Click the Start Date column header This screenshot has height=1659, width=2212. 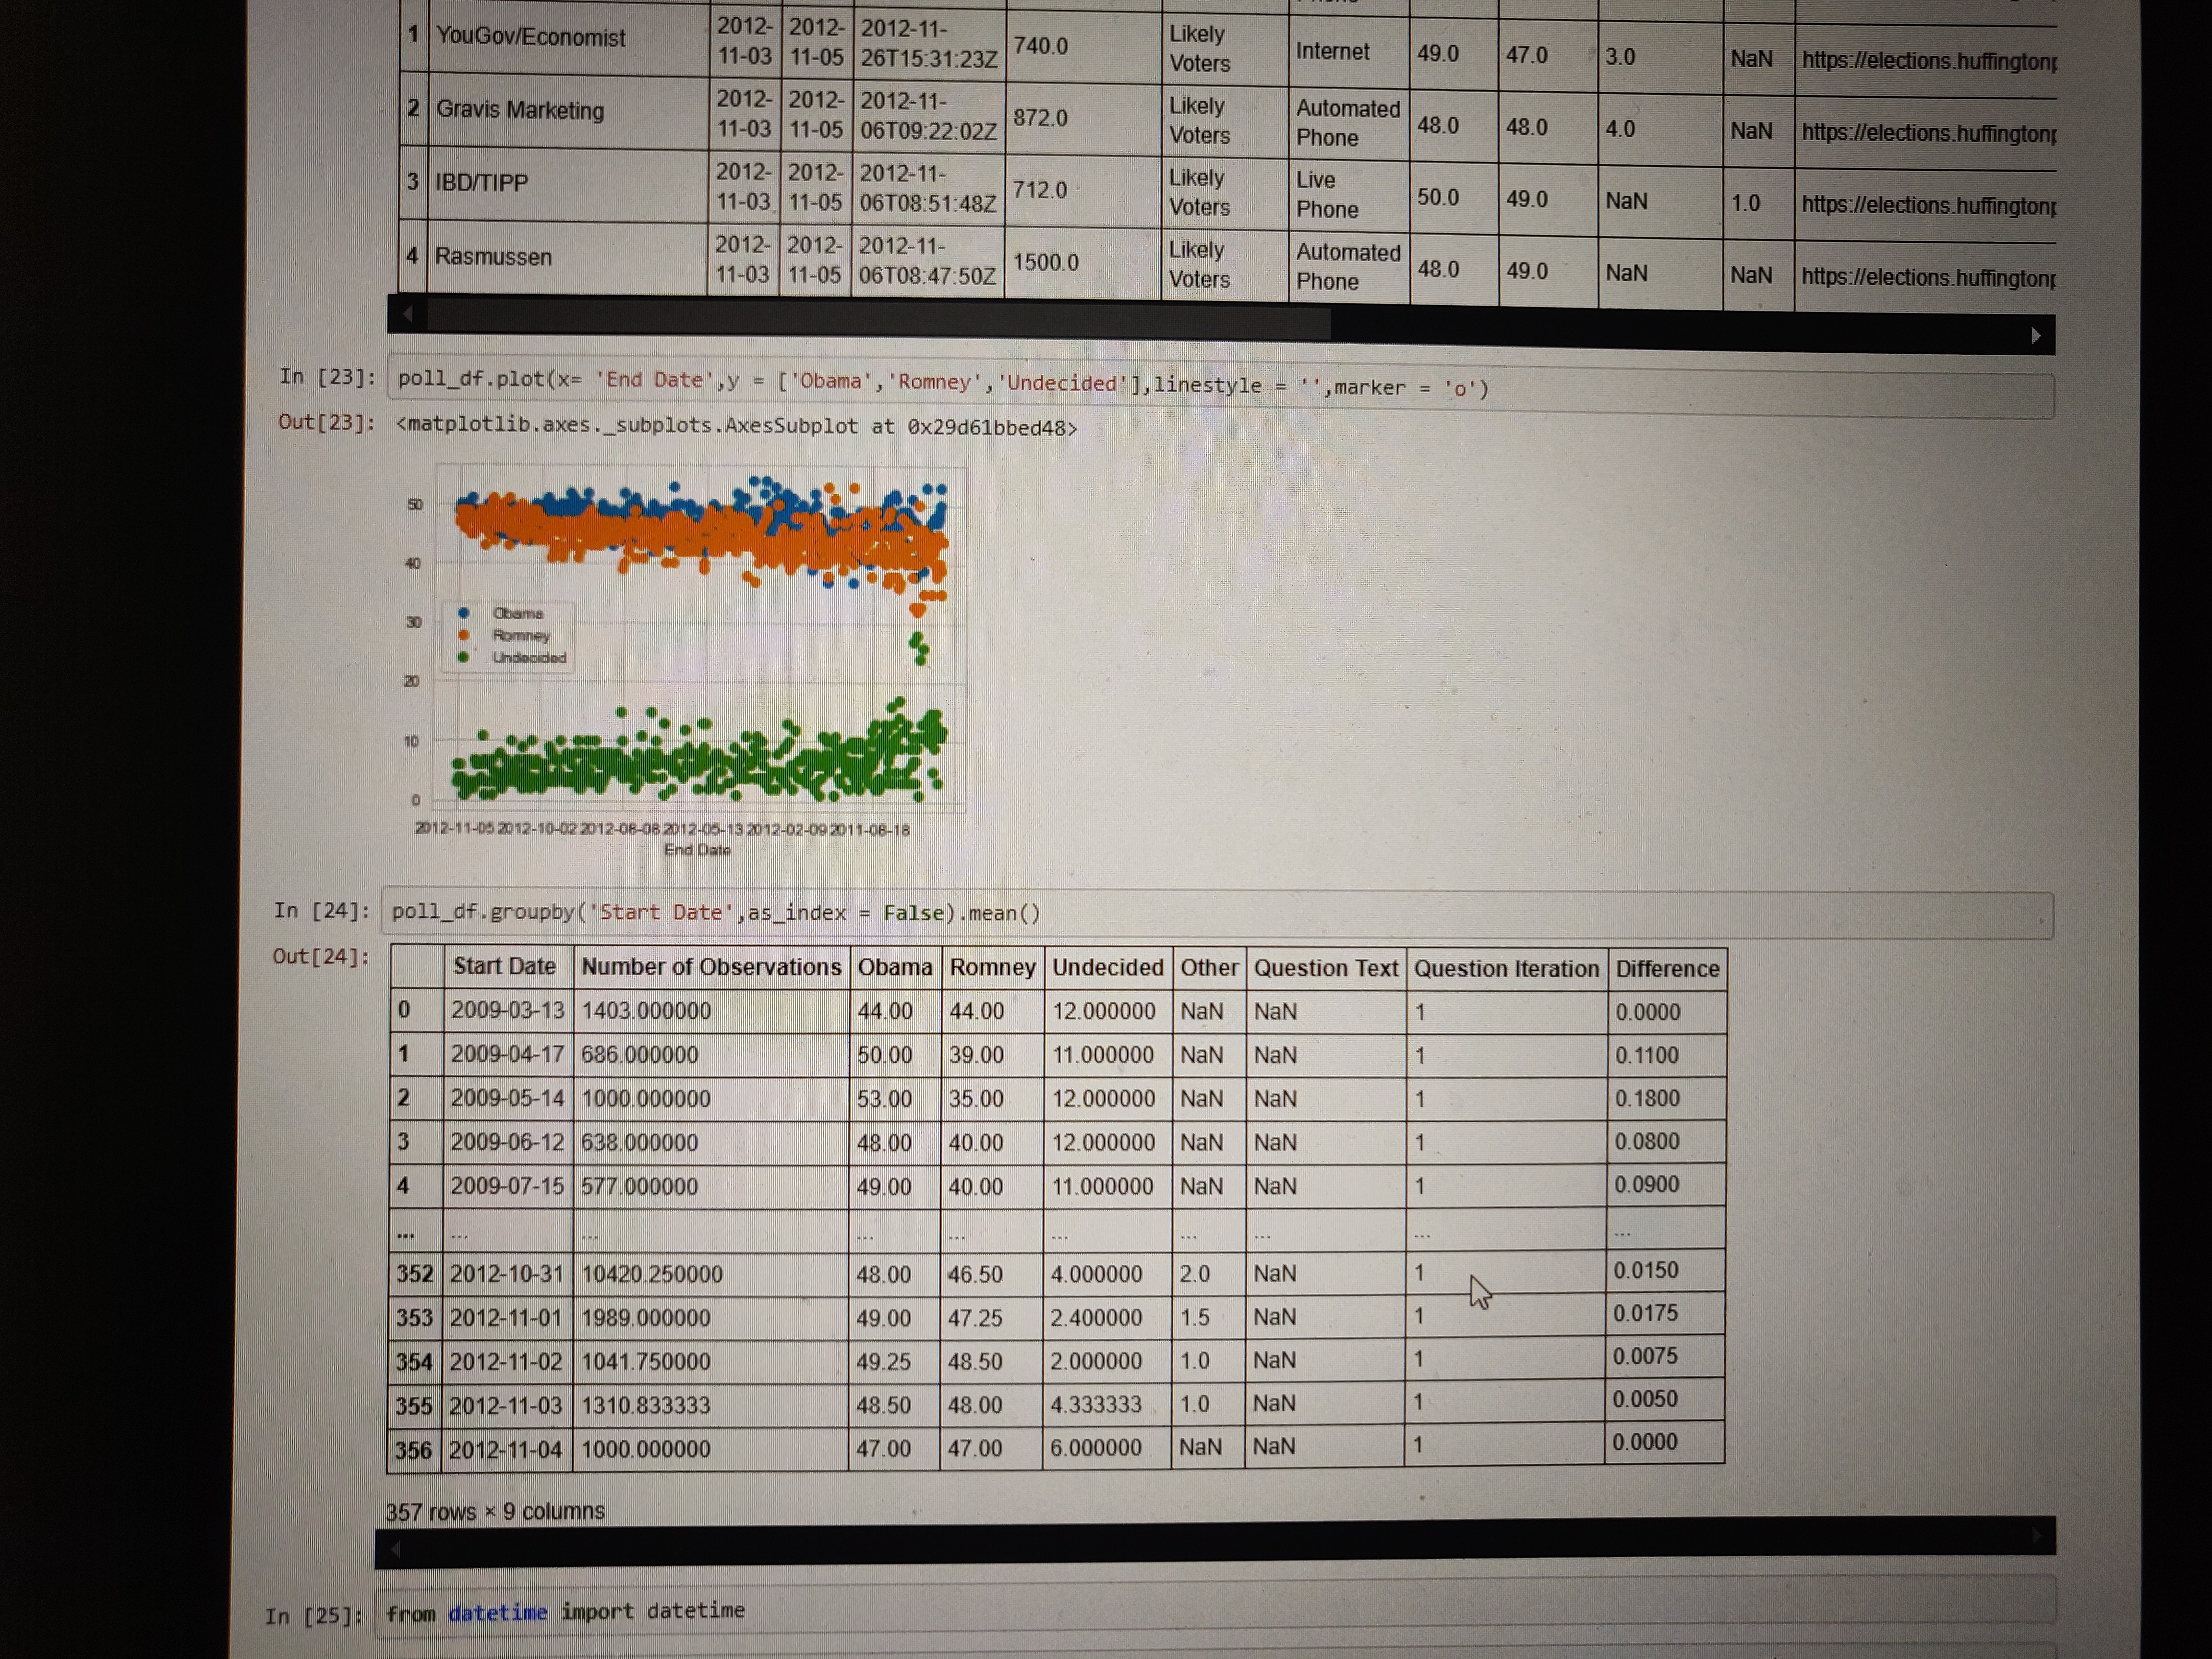(508, 966)
